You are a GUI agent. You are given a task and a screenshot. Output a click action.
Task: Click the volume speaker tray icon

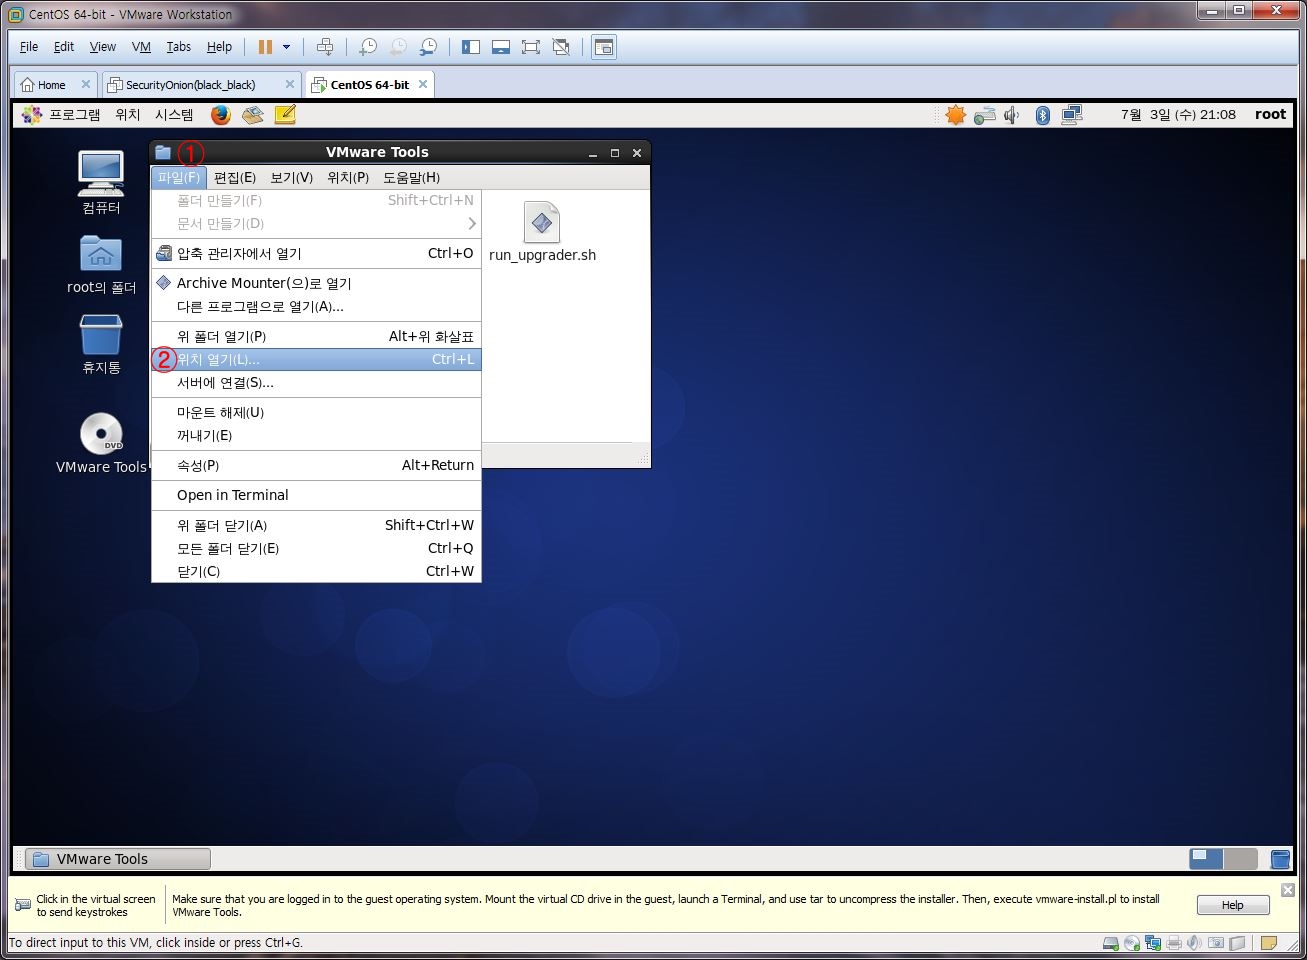pos(1012,115)
